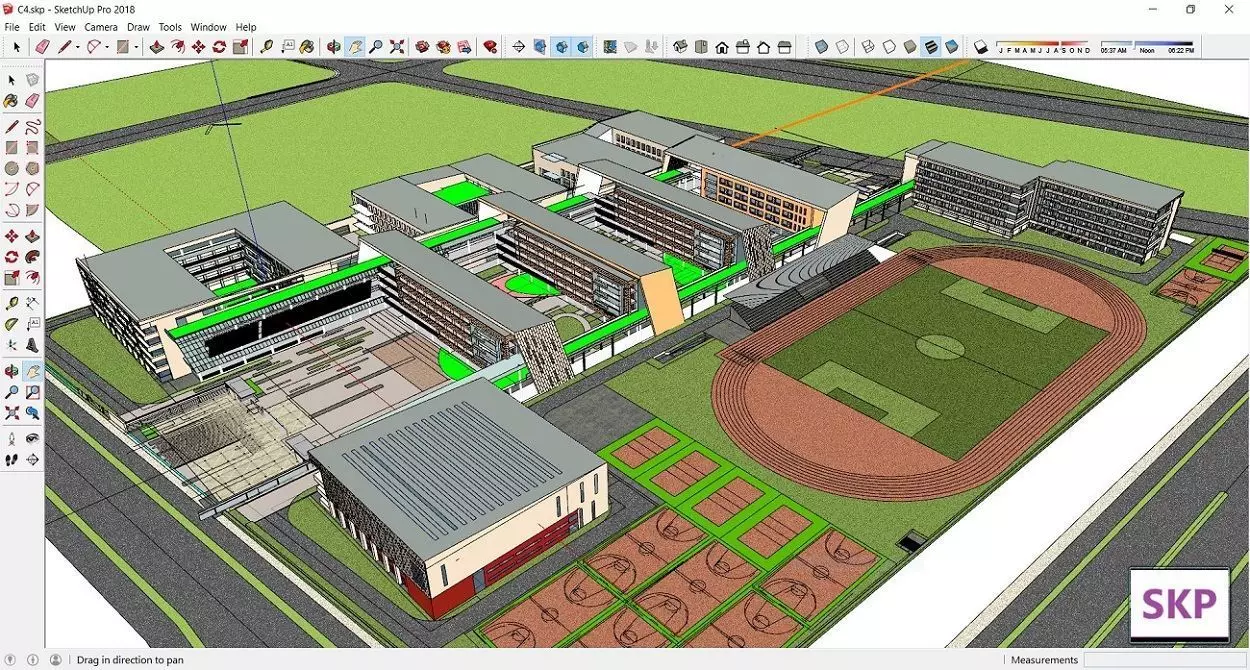Switch to Front view house icon

point(722,46)
